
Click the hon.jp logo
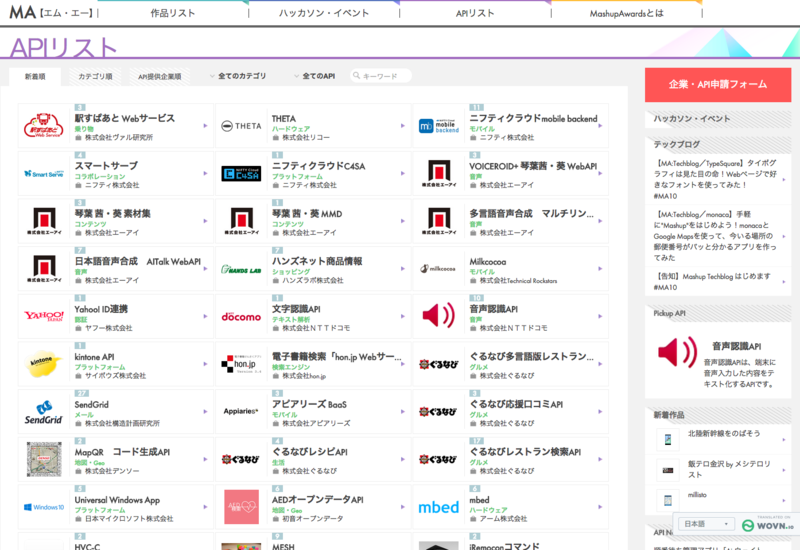[x=241, y=364]
